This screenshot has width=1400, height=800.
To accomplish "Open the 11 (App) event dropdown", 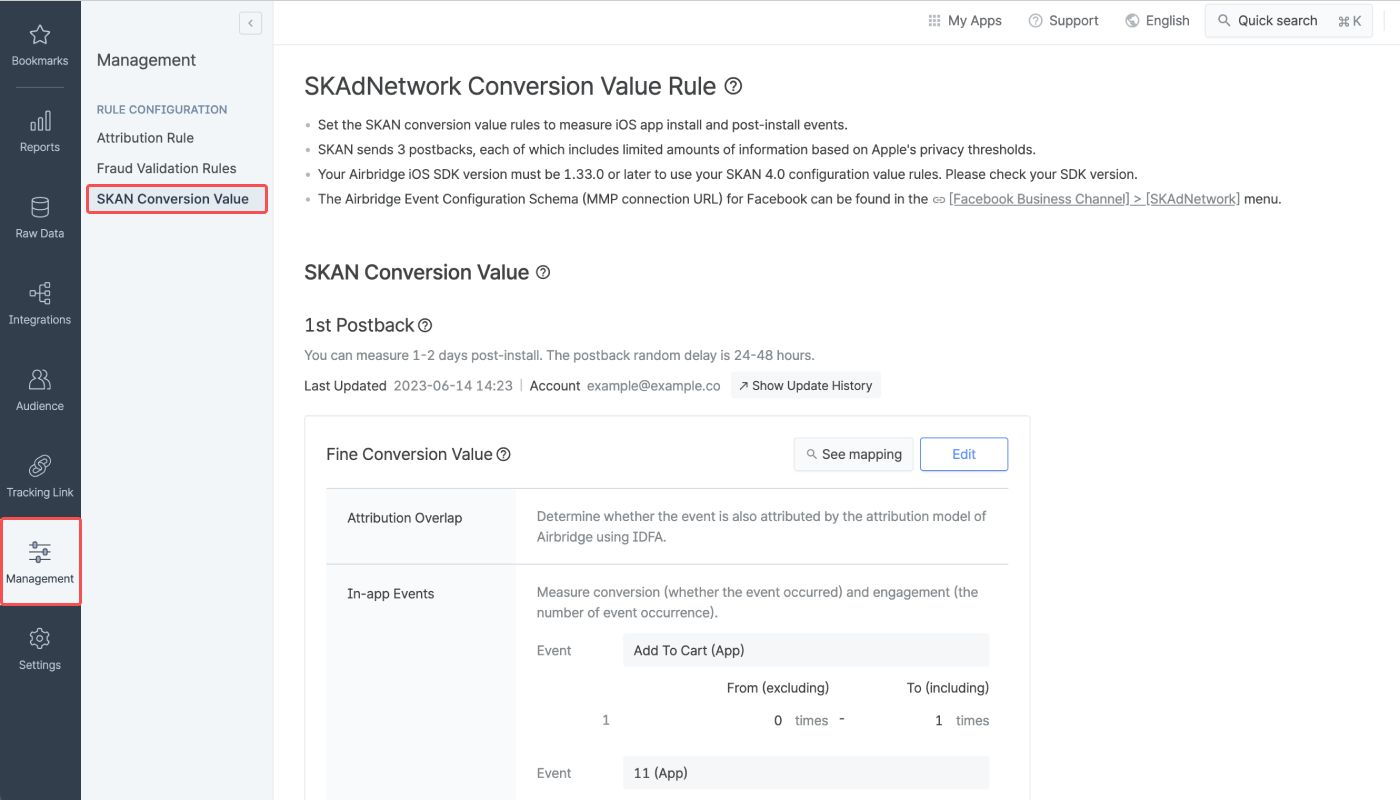I will pyautogui.click(x=805, y=772).
